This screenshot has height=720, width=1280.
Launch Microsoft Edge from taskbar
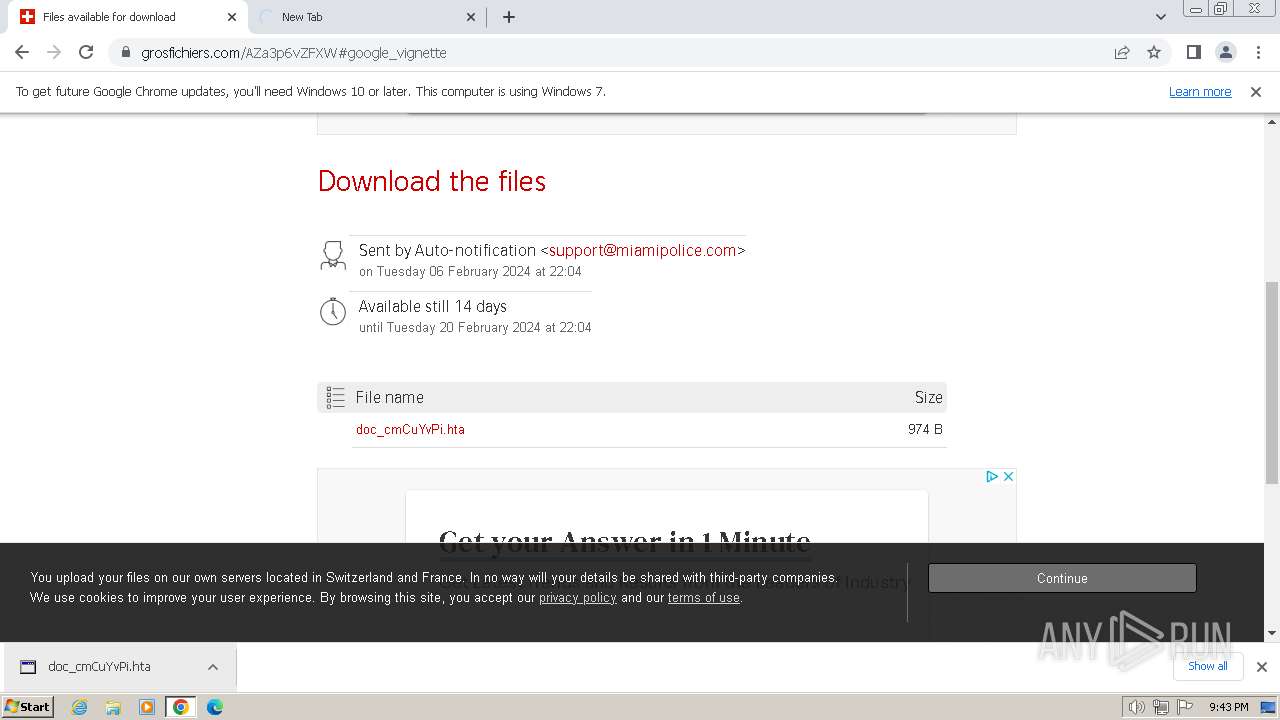pos(215,707)
